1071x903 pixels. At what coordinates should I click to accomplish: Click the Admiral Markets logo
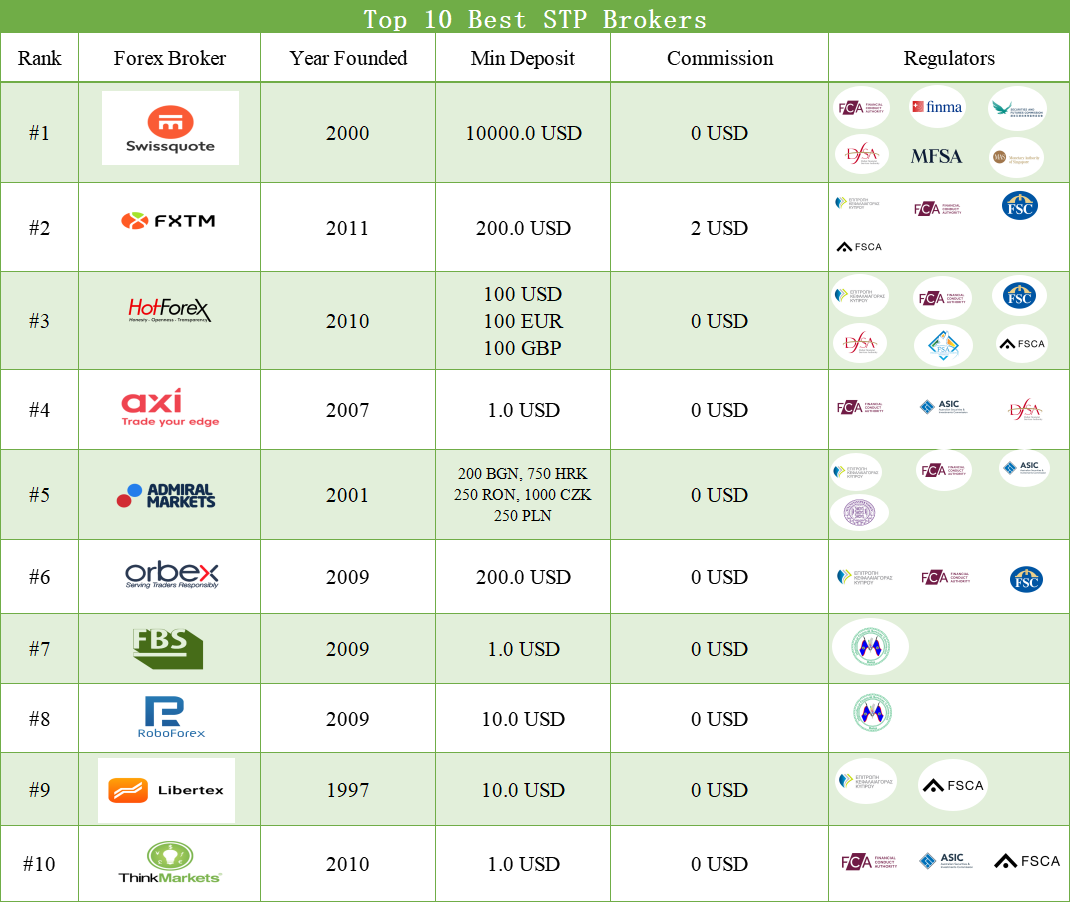pos(167,495)
